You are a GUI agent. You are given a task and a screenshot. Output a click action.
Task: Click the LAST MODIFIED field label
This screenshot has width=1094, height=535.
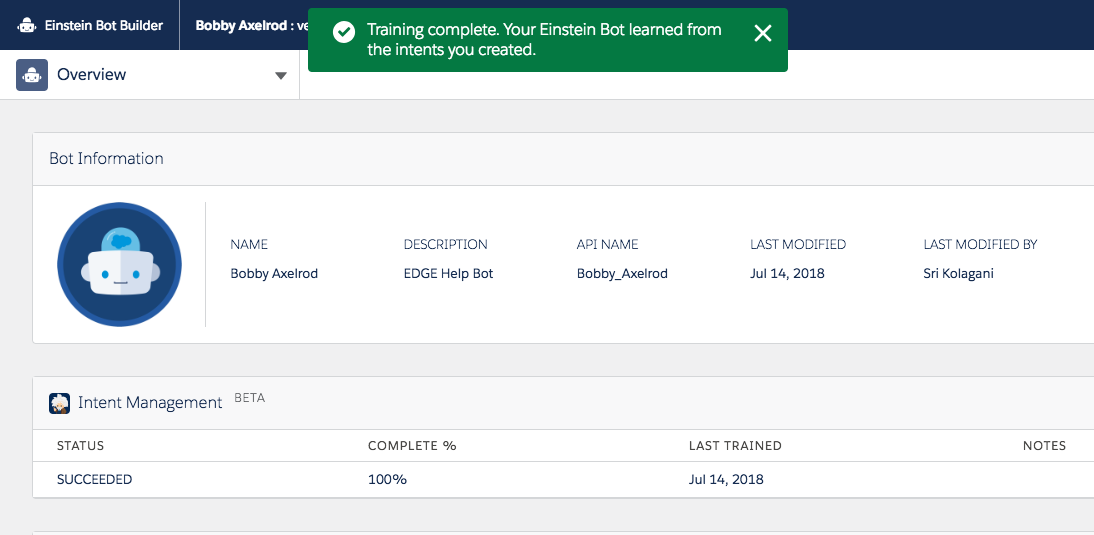pyautogui.click(x=798, y=245)
